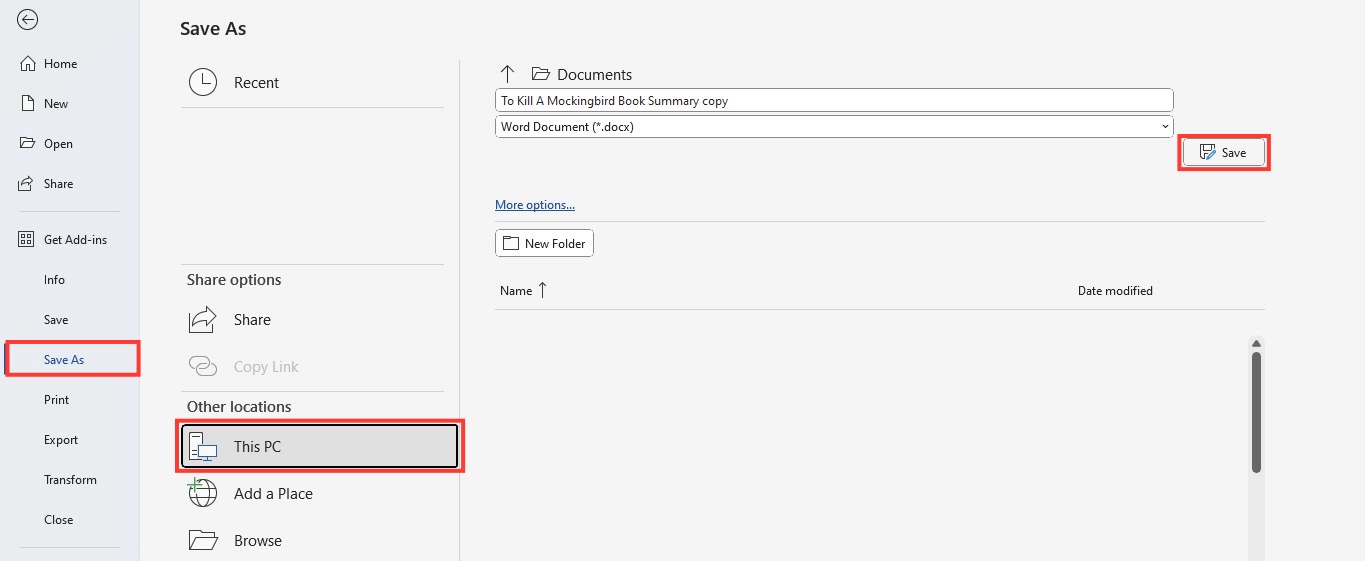Click the Get Add-ins grid icon
The height and width of the screenshot is (561, 1365).
pyautogui.click(x=27, y=240)
